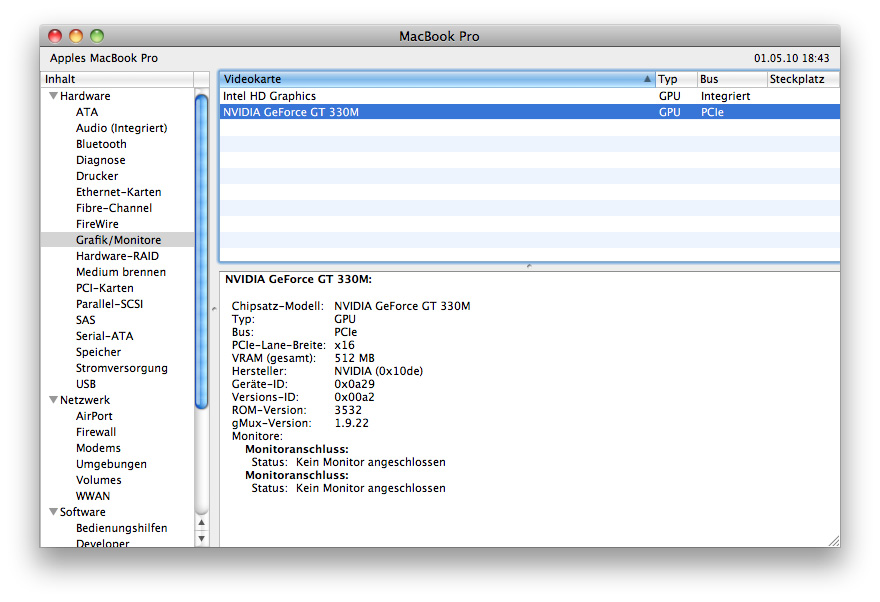Viewport: 880px width, 602px height.
Task: Select Umgebungen under Netzwerk
Action: [x=111, y=464]
